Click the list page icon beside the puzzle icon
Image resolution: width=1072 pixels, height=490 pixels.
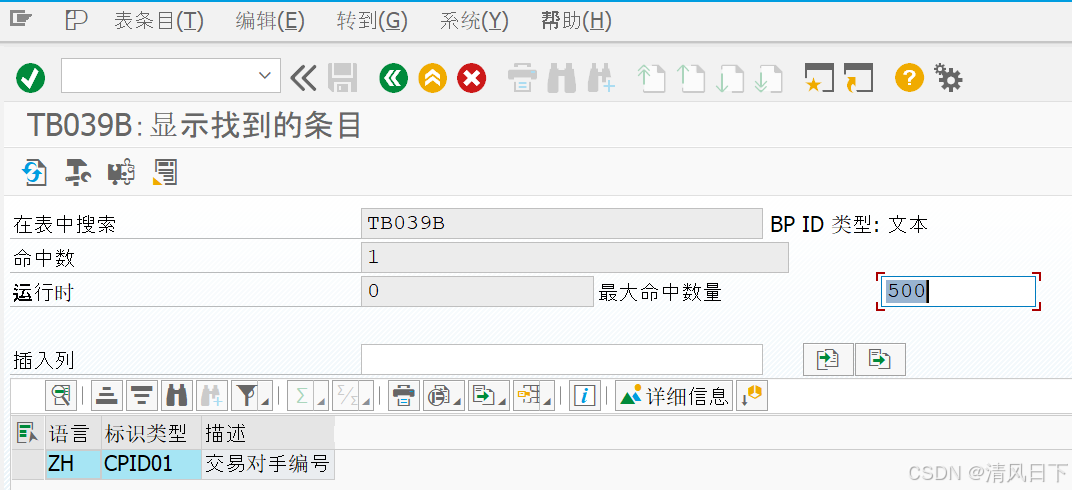tap(165, 172)
